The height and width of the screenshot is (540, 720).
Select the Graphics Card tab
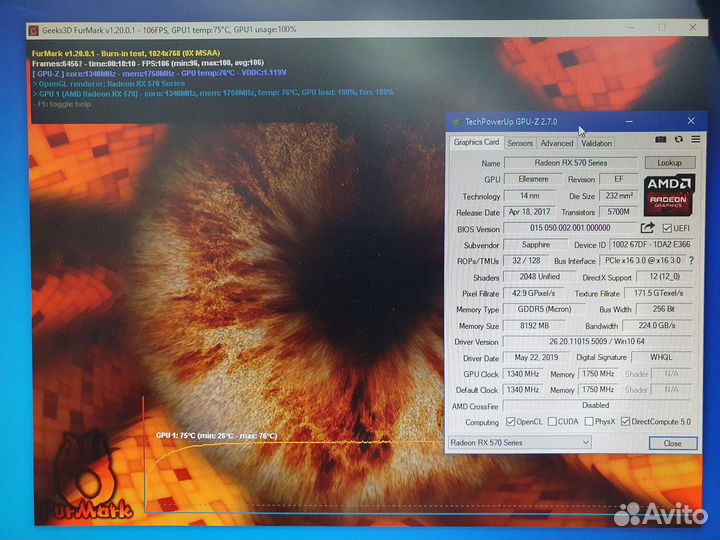point(476,142)
